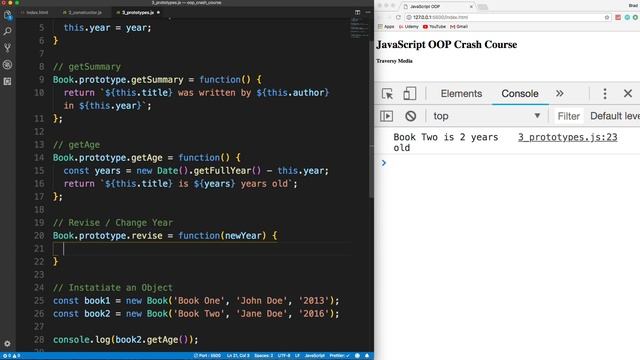This screenshot has width=640, height=360.
Task: Open the 3_prototypes.js:23 source link
Action: point(567,137)
